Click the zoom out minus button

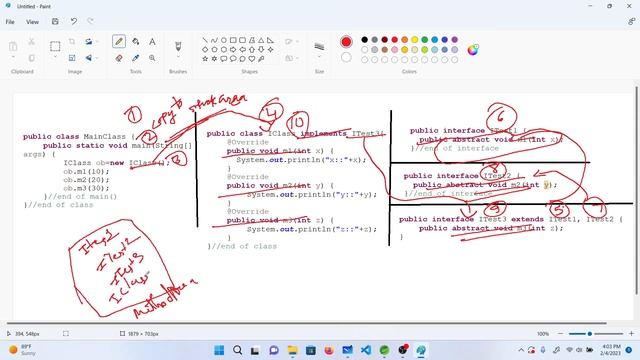560,333
